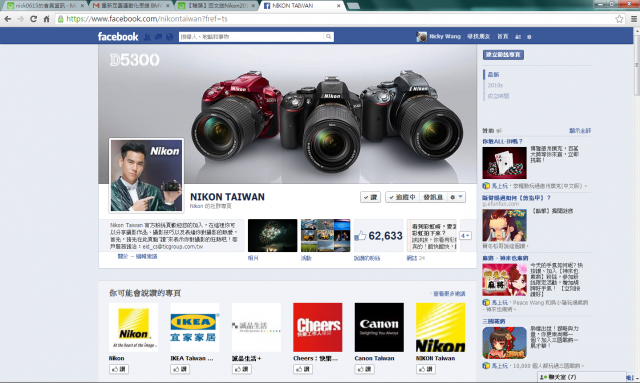Image resolution: width=640 pixels, height=383 pixels.
Task: Click the facebook logo in the blue bar
Action: [118, 37]
